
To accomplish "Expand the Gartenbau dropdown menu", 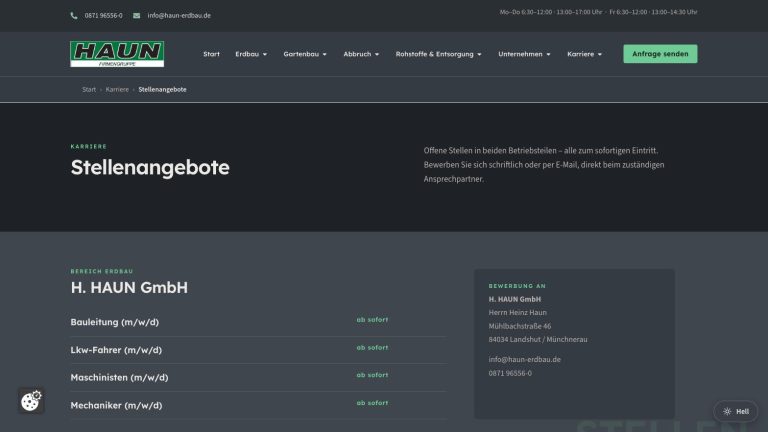I will 305,54.
